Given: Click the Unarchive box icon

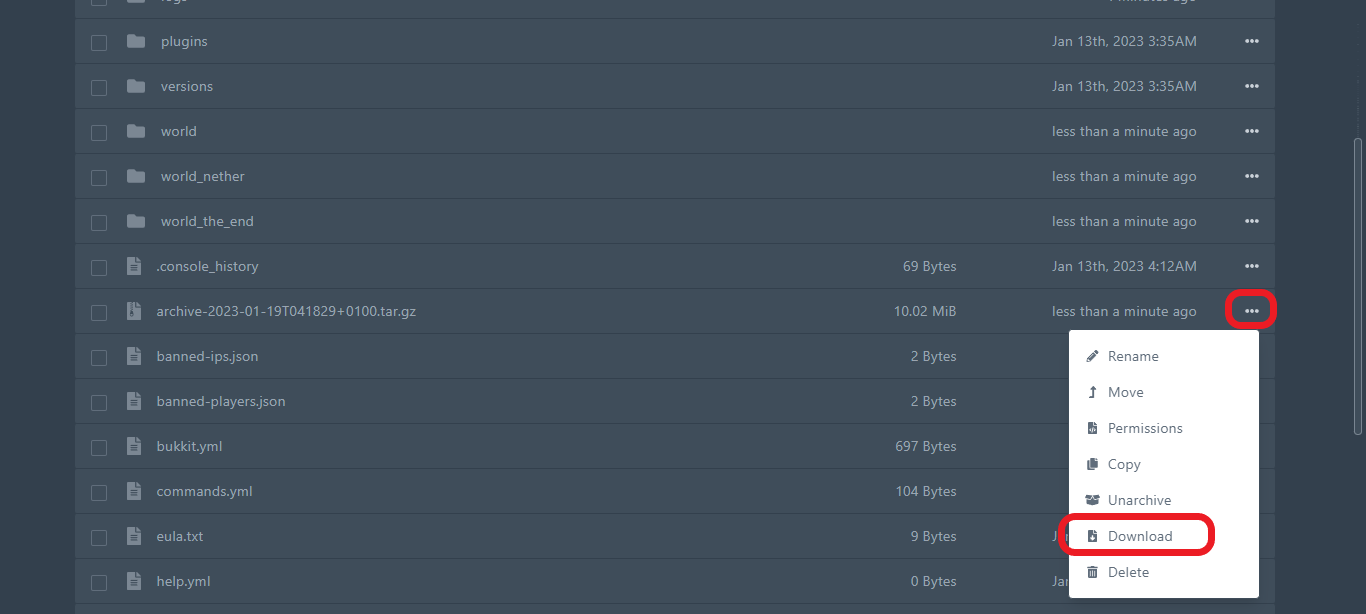Looking at the screenshot, I should pyautogui.click(x=1092, y=500).
